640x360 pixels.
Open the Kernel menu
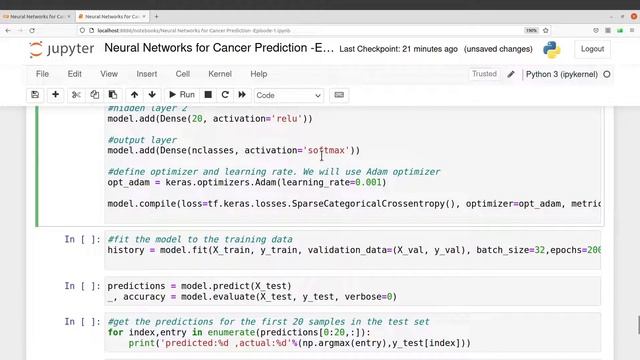point(220,74)
